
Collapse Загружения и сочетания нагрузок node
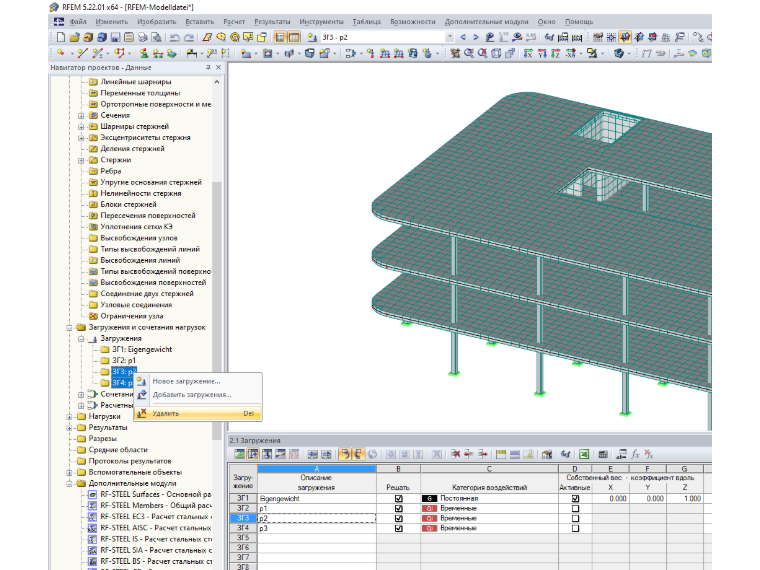click(69, 328)
